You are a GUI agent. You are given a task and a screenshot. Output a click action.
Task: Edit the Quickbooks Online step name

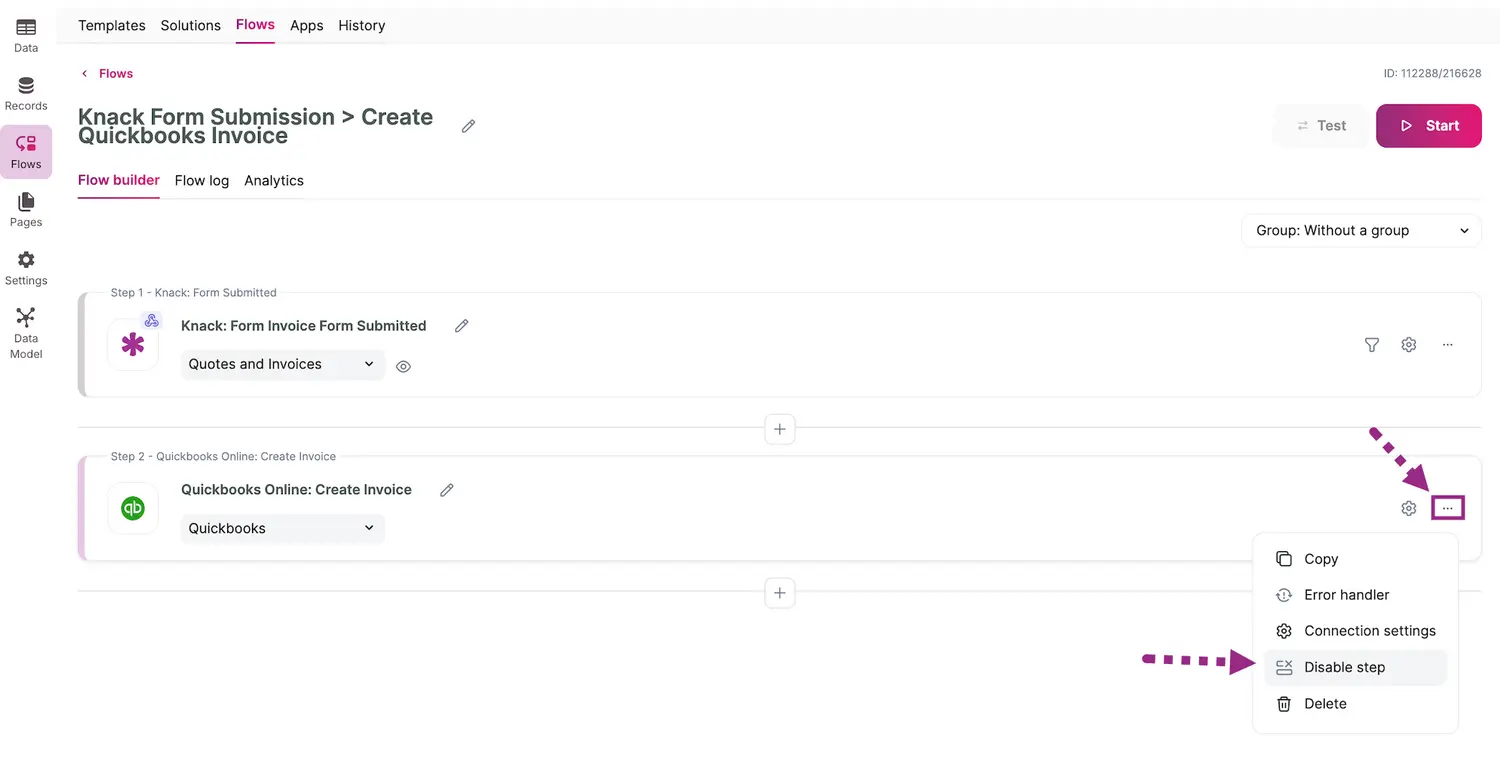point(447,490)
